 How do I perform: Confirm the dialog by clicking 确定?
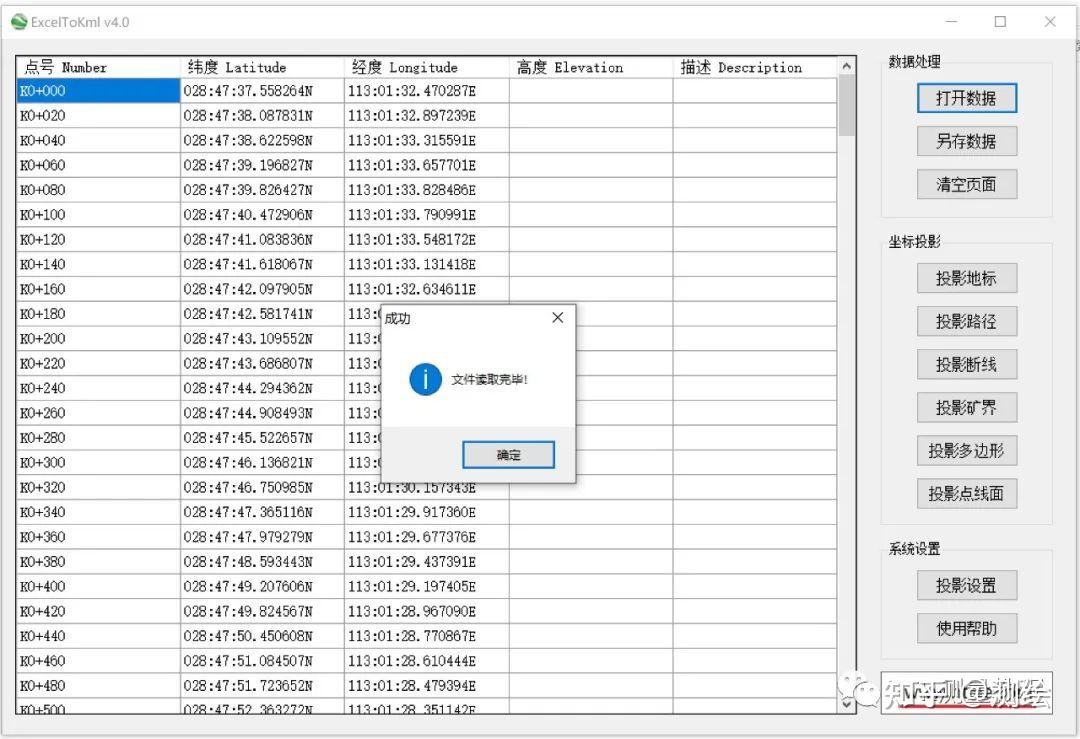click(508, 454)
